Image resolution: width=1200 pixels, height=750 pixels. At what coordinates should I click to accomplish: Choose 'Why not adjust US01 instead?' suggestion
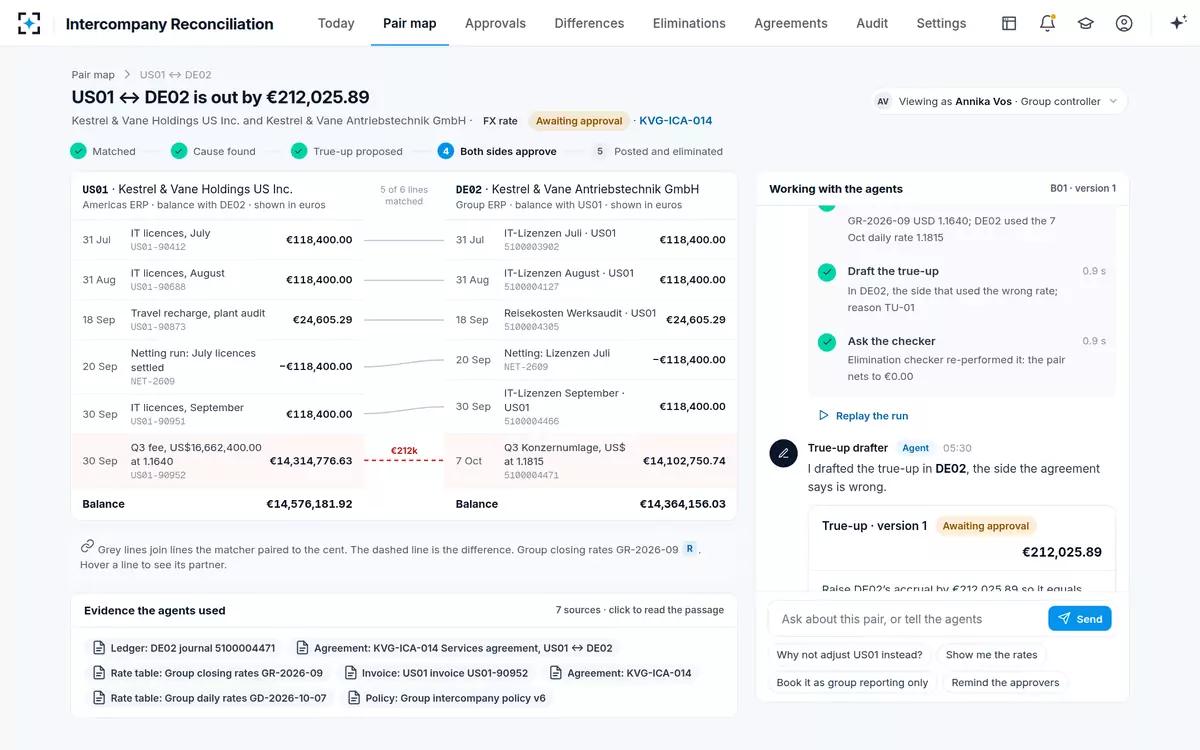tap(850, 655)
